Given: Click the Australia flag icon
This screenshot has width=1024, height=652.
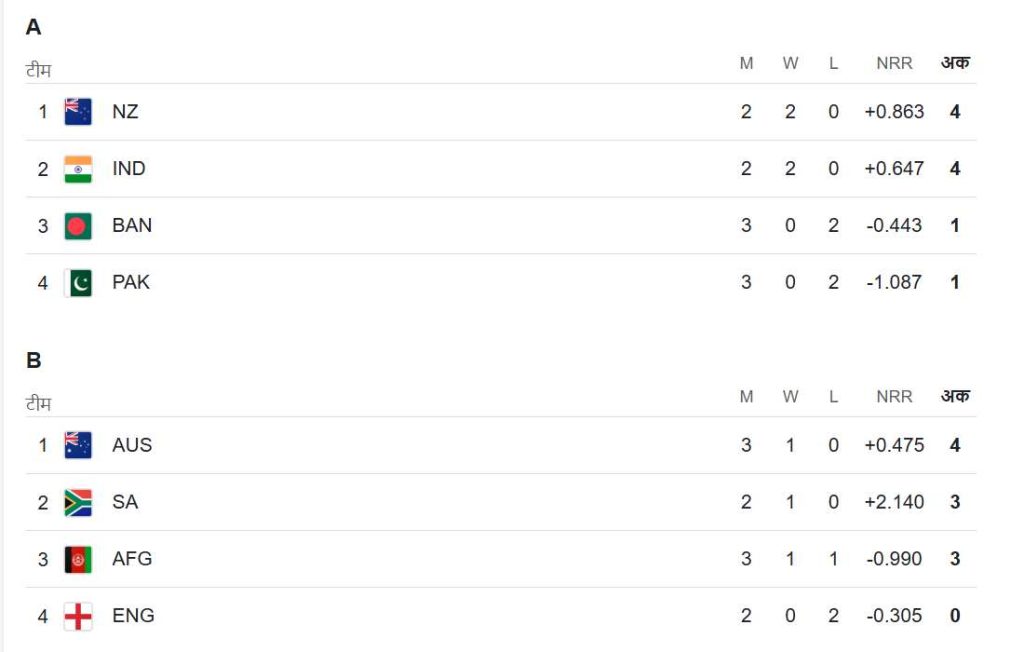Looking at the screenshot, I should tap(78, 445).
